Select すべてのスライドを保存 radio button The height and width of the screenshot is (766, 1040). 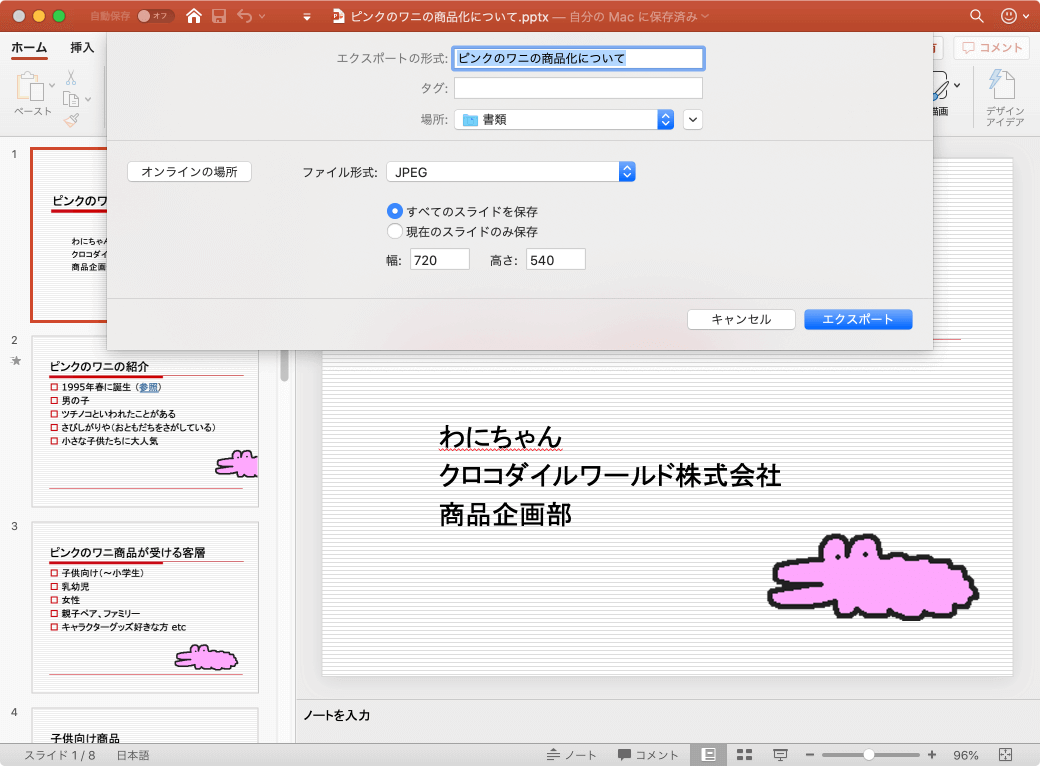click(395, 211)
